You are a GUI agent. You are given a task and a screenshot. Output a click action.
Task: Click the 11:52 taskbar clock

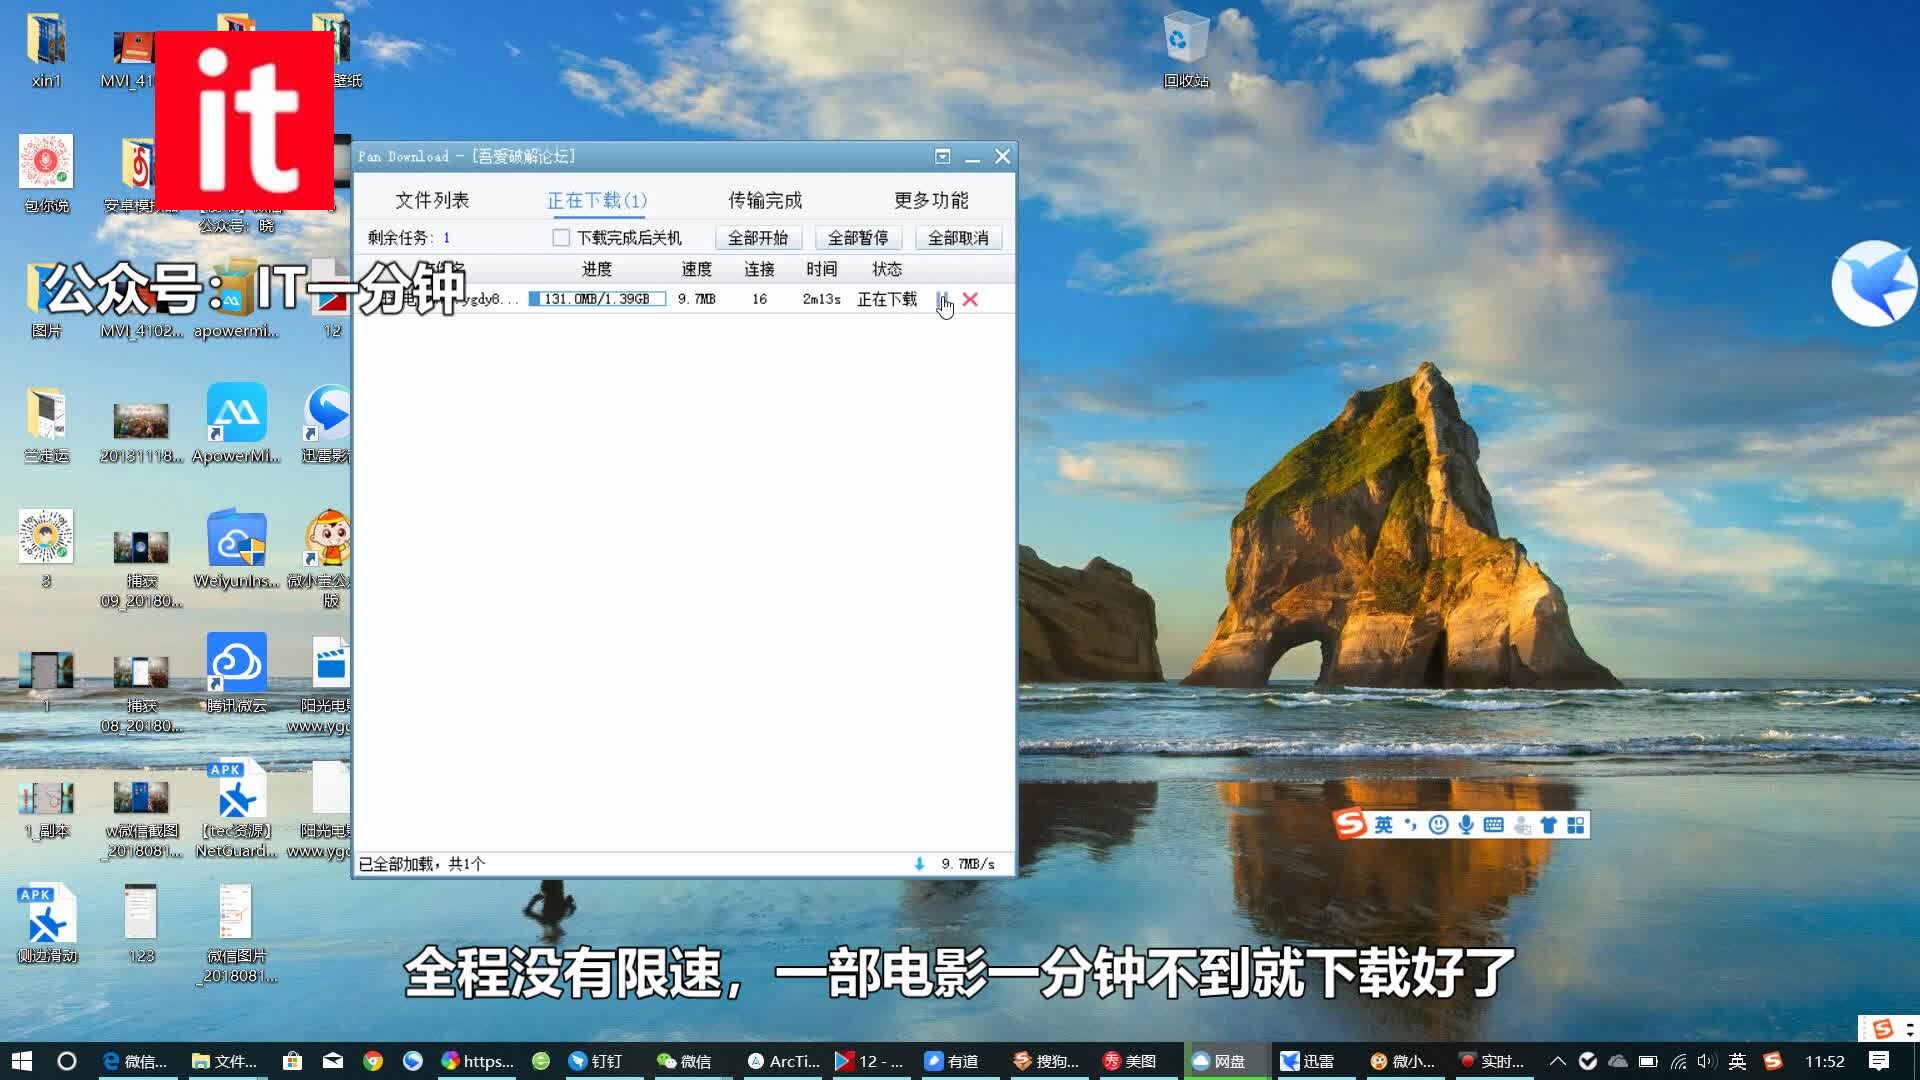point(1825,1061)
